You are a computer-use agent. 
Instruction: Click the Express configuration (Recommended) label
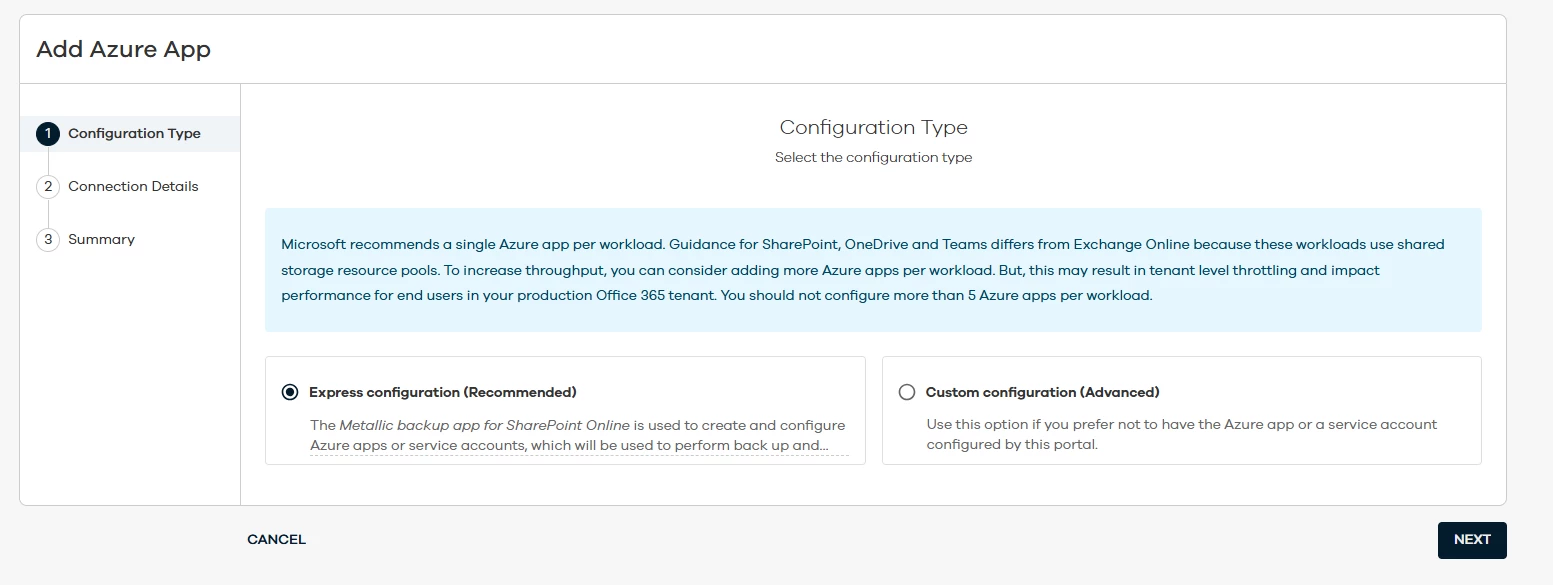tap(442, 393)
